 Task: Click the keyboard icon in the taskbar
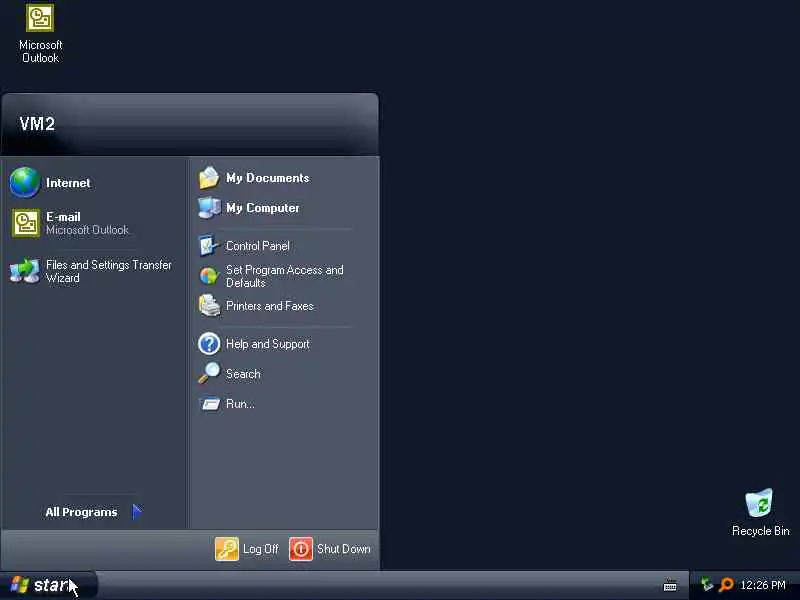coord(670,586)
